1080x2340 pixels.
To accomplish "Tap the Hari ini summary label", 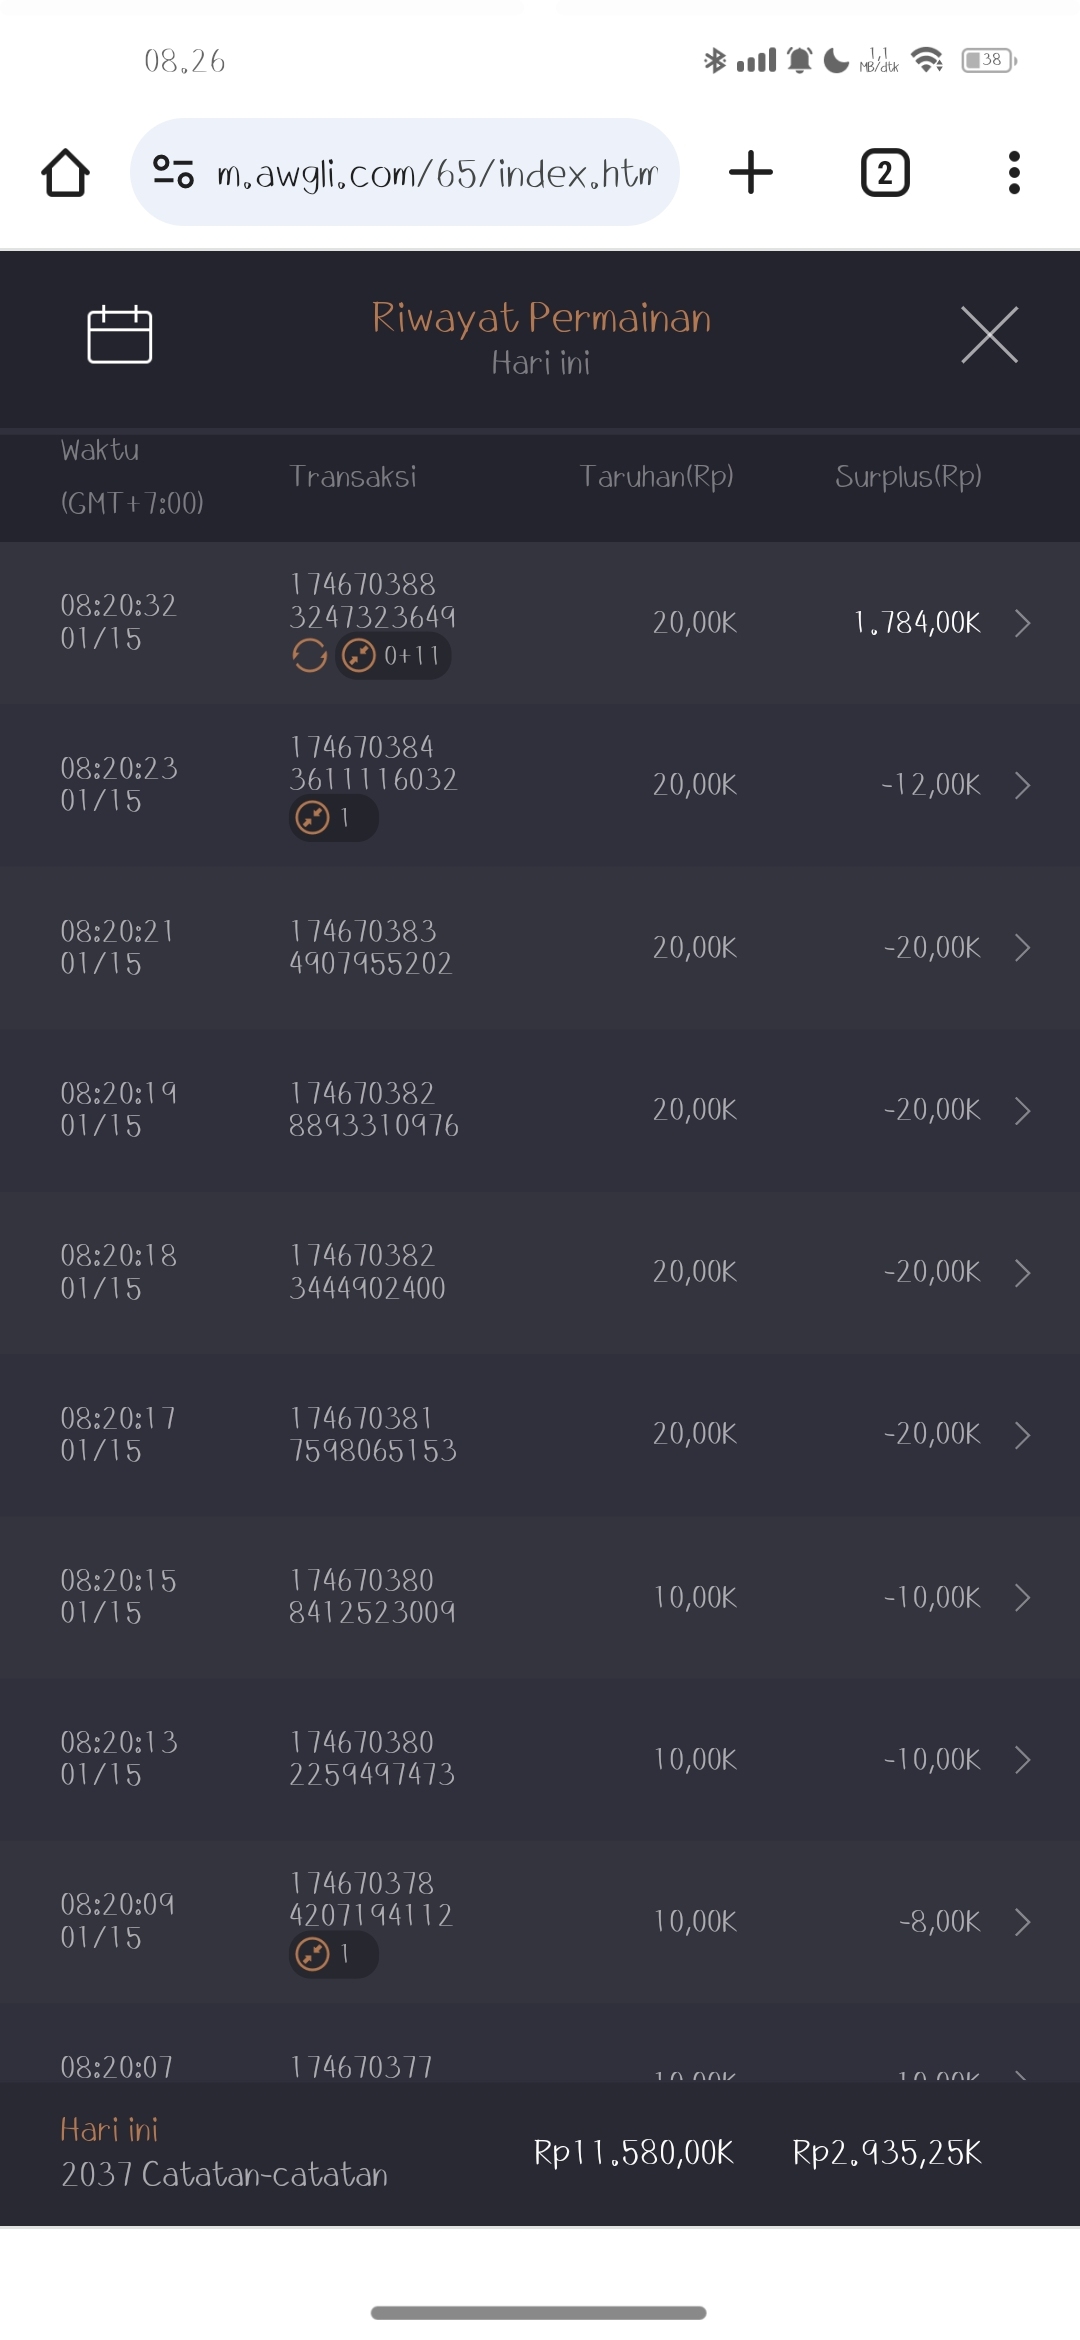I will tap(109, 2130).
